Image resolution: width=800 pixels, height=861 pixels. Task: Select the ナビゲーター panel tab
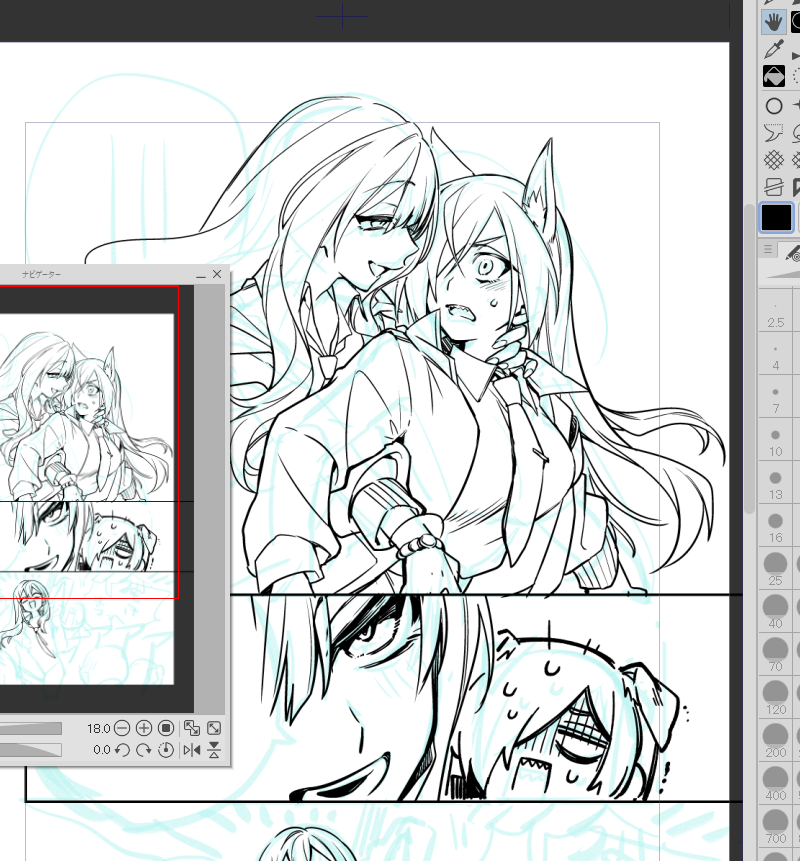pyautogui.click(x=42, y=274)
